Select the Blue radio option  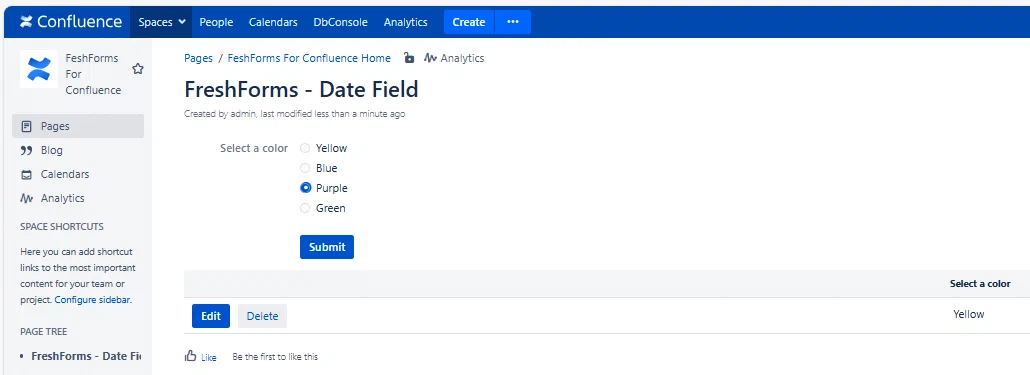(305, 168)
